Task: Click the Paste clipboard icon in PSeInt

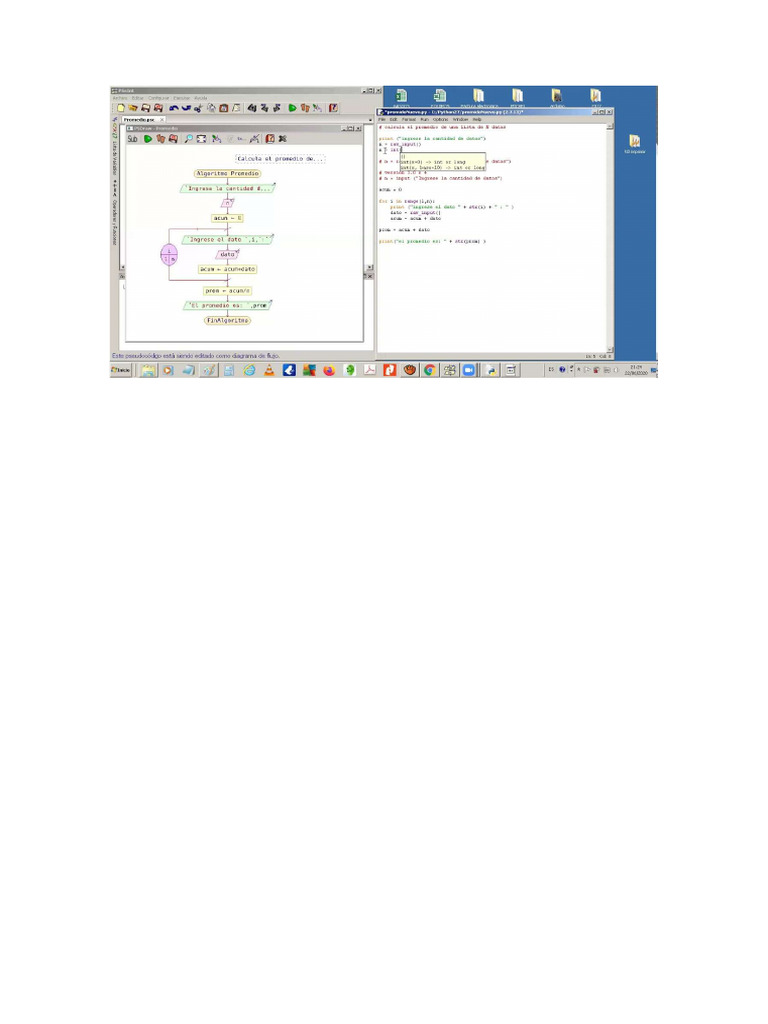Action: coord(223,108)
